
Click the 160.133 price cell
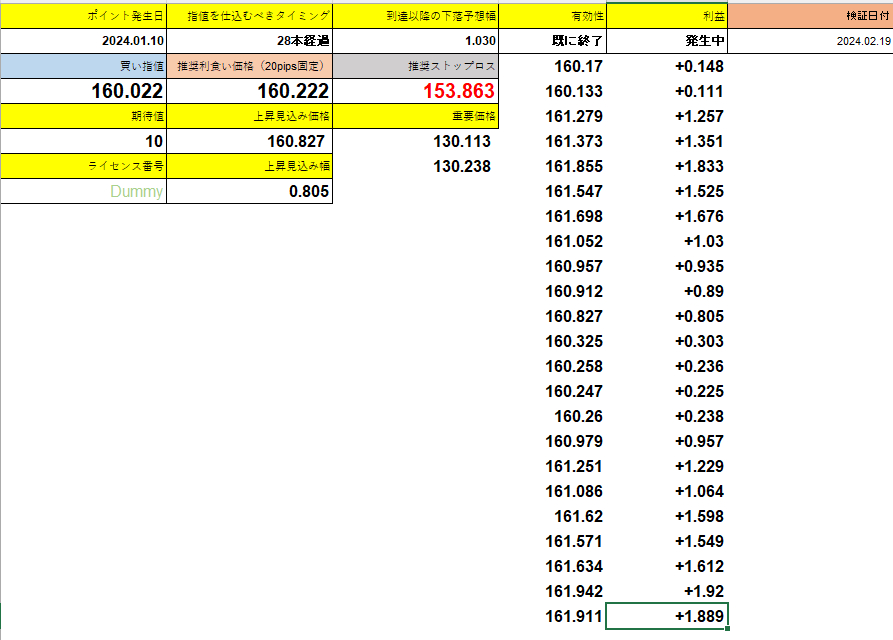coord(552,91)
